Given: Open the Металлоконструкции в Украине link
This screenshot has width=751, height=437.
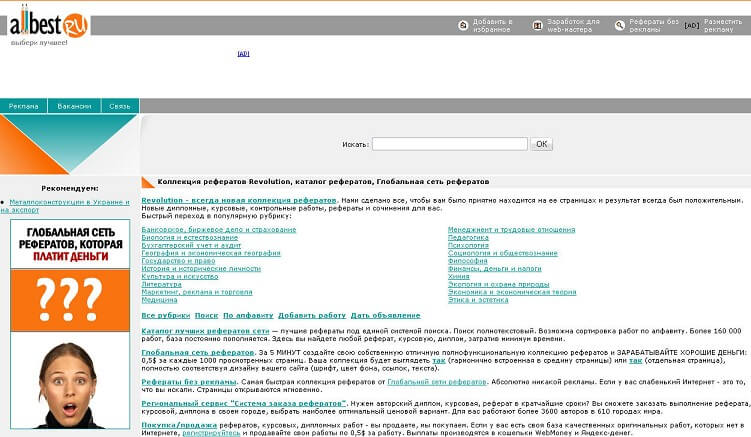Looking at the screenshot, I should point(66,206).
